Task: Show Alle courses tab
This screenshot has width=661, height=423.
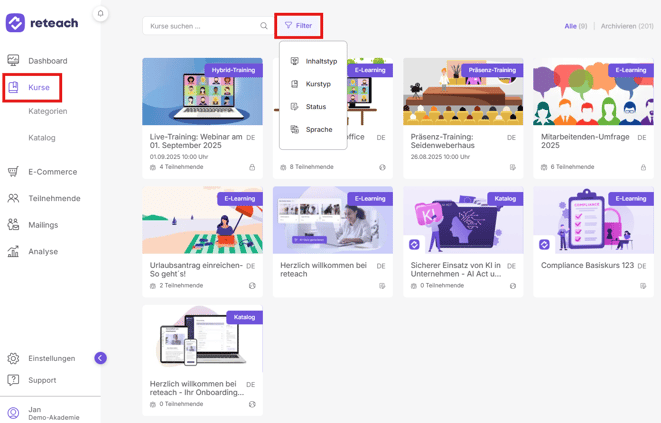Action: (x=575, y=26)
